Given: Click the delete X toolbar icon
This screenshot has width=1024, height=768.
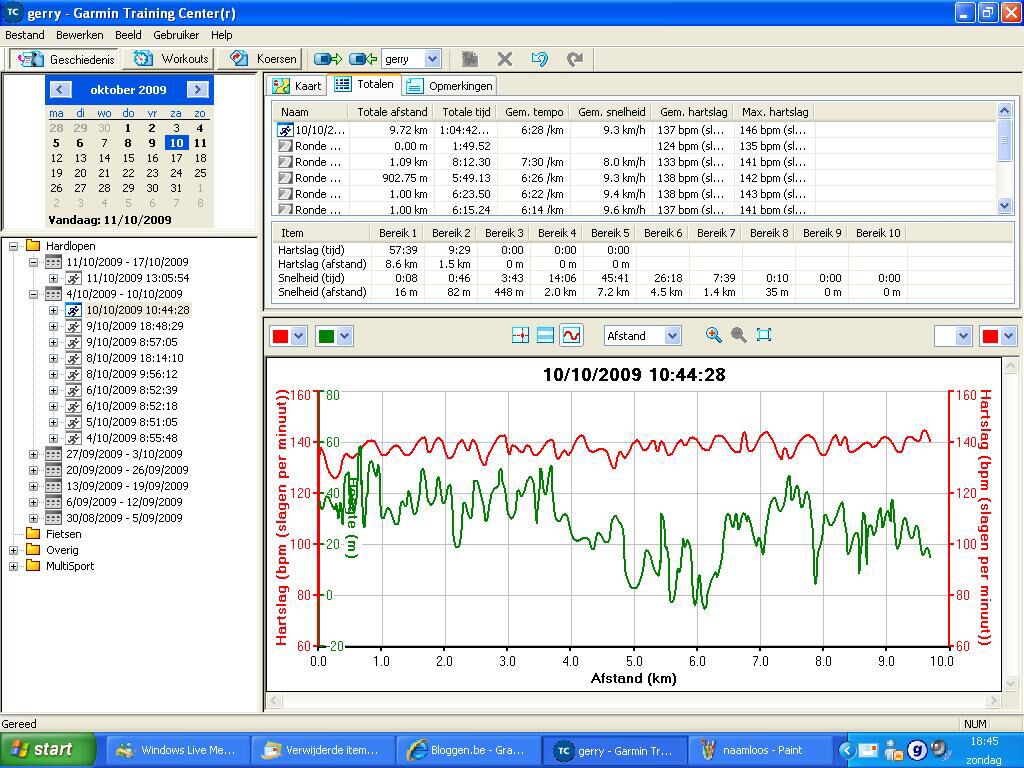Looking at the screenshot, I should pos(505,59).
